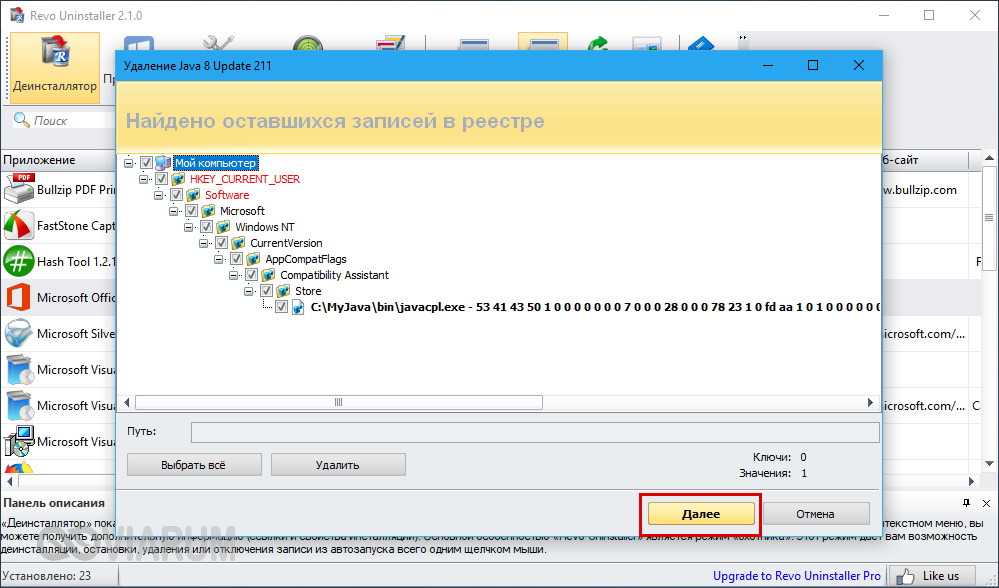Collapse the Software registry node
The width and height of the screenshot is (999, 588).
coord(159,195)
